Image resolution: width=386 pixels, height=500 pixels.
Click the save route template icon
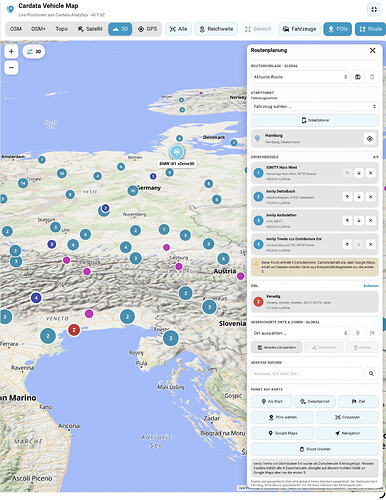pos(358,77)
